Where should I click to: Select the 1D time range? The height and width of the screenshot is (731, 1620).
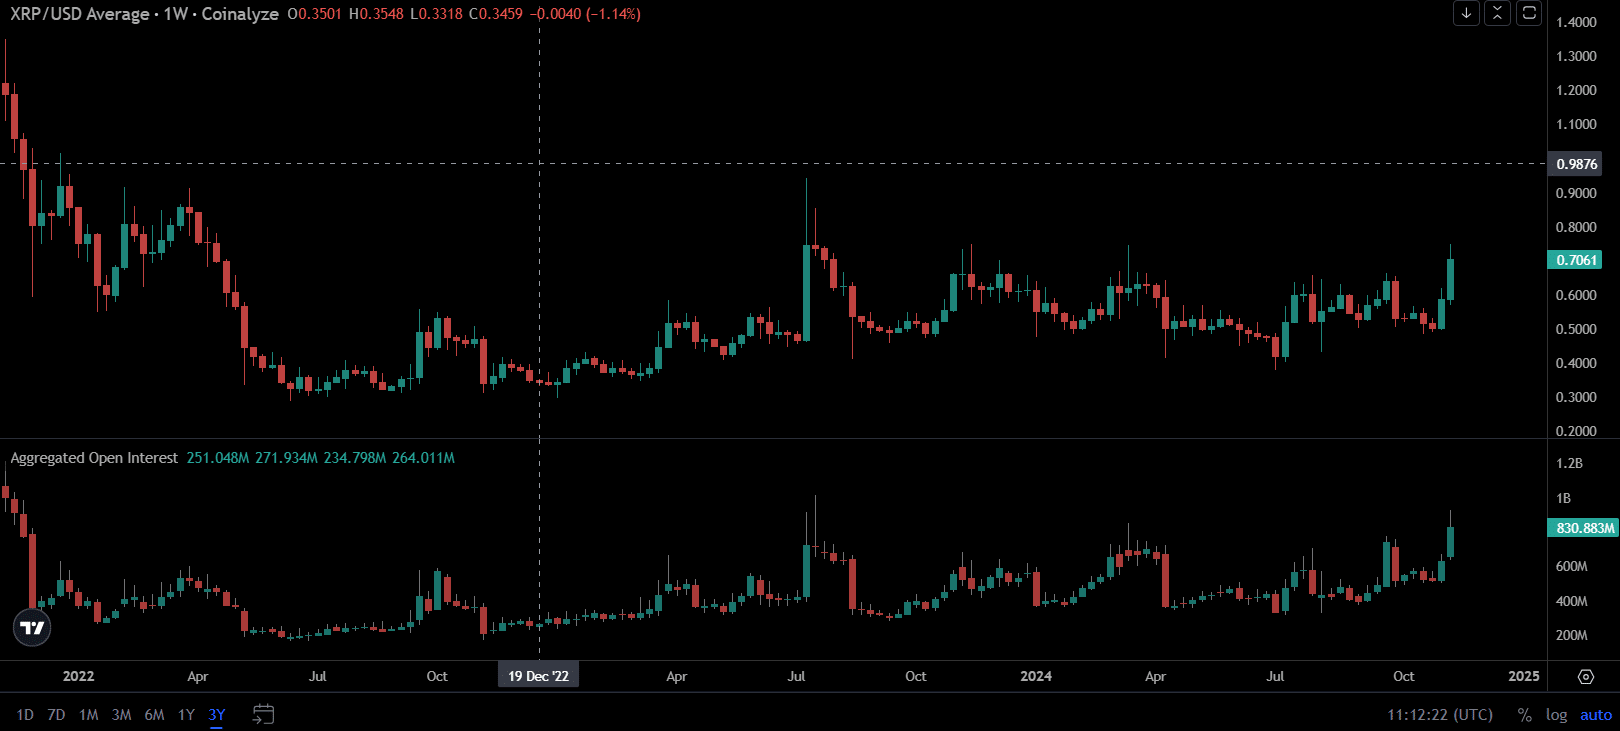point(25,714)
